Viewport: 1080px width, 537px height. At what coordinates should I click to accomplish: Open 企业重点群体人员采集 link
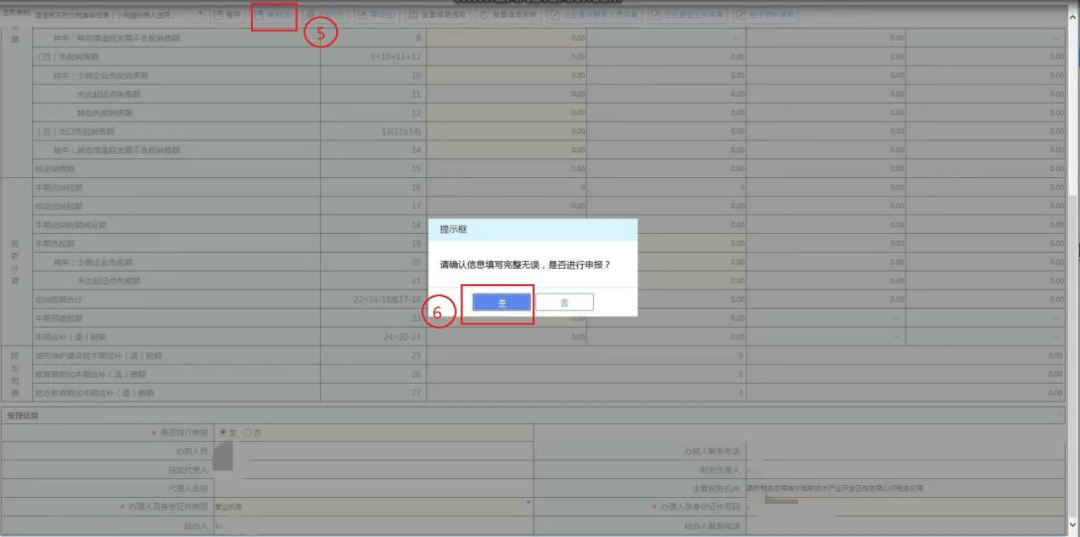click(x=594, y=15)
